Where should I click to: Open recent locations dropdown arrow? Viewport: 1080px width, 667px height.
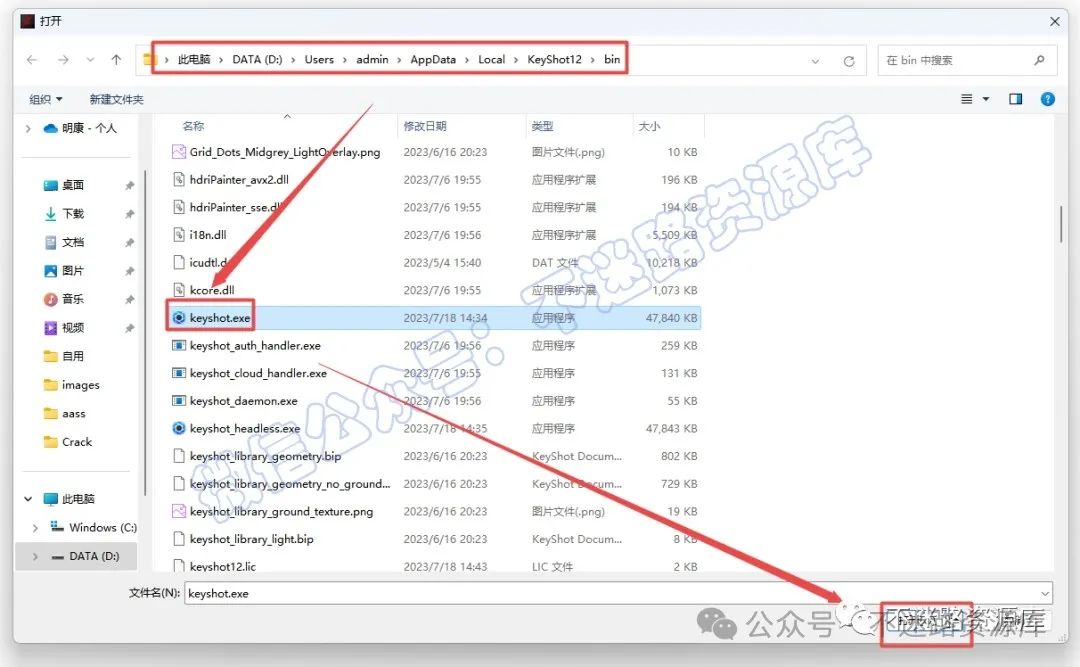click(x=90, y=60)
